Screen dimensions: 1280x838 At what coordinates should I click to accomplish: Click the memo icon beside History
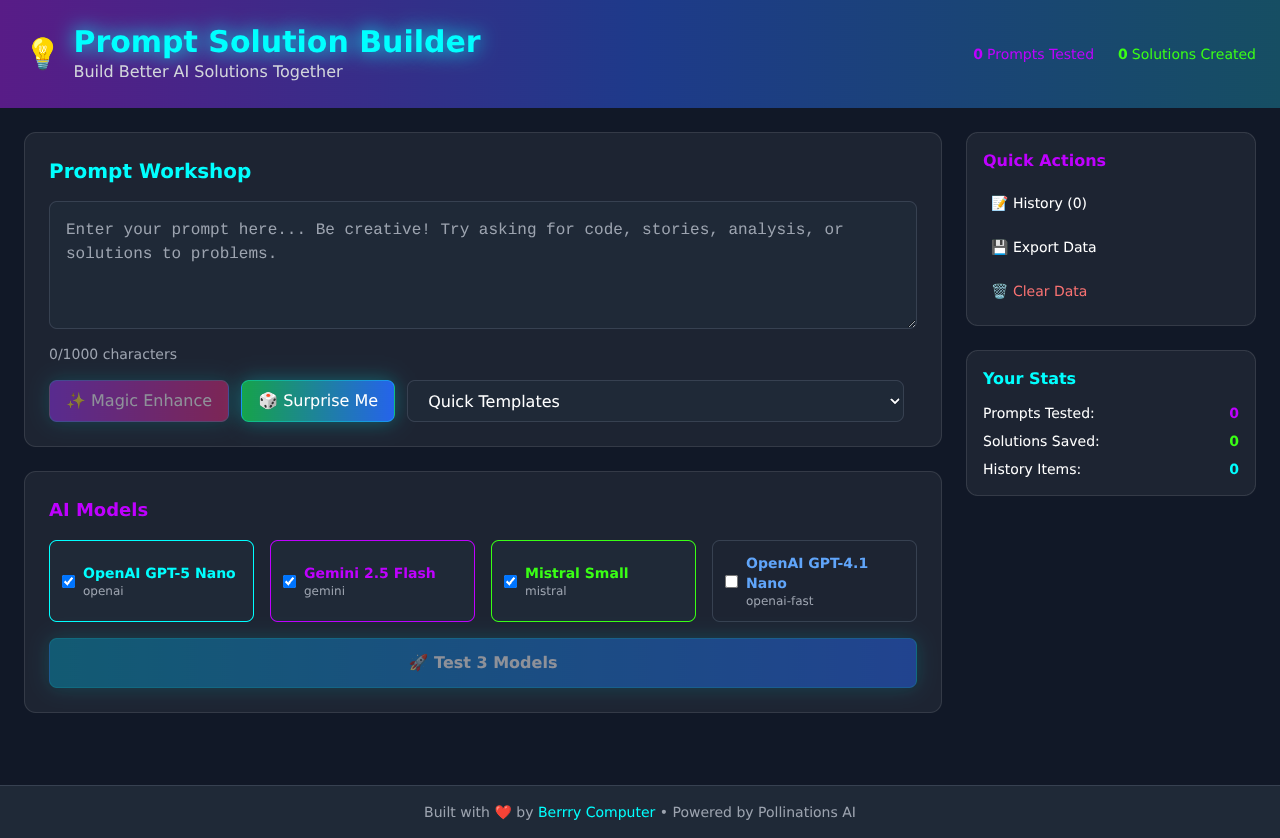point(998,203)
